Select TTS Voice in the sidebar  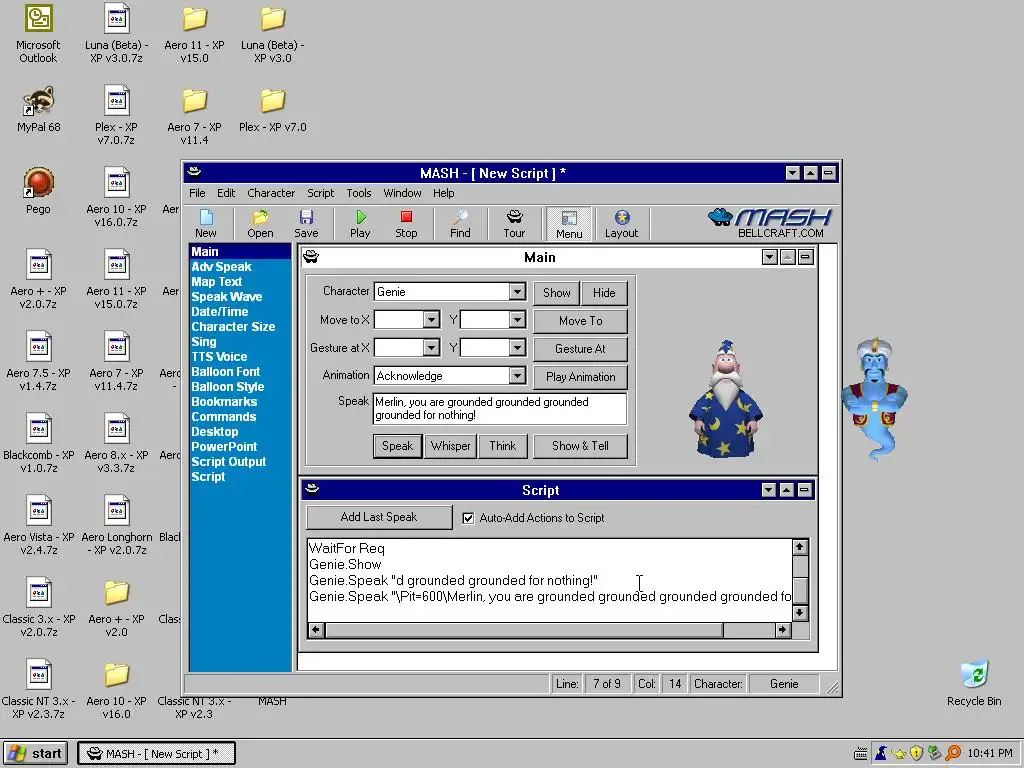click(x=219, y=357)
